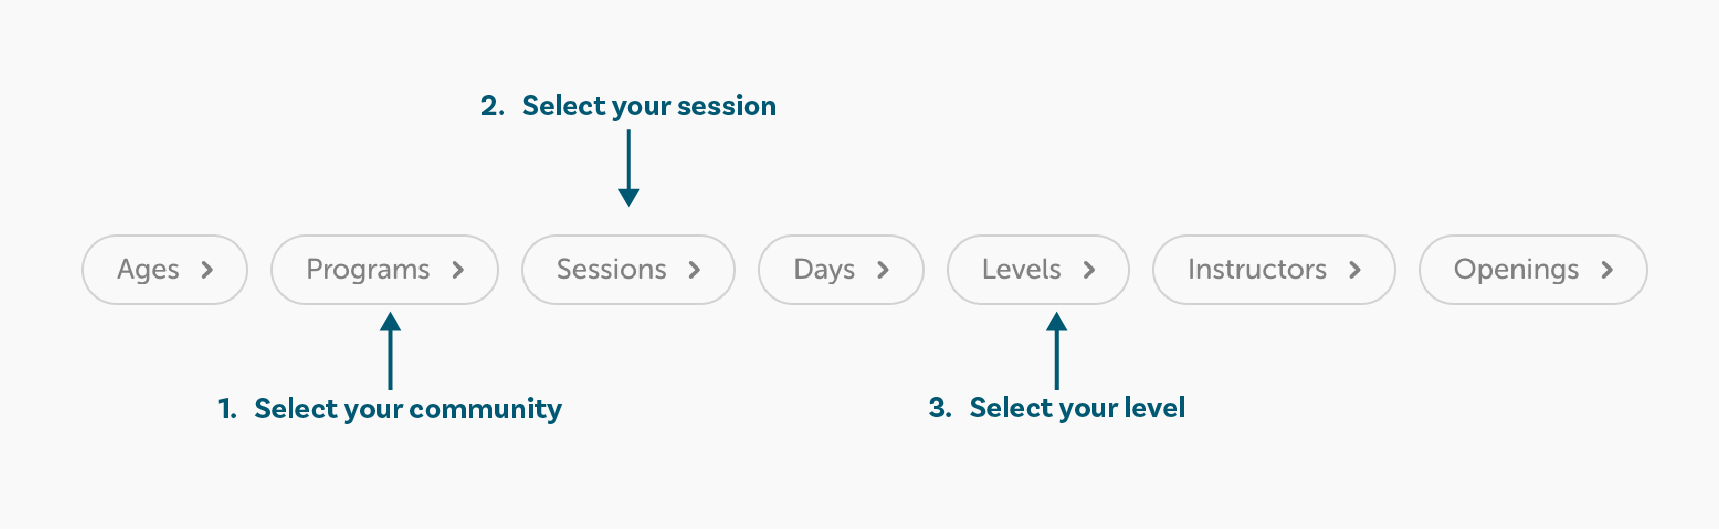Click the down arrow under Select your session
This screenshot has height=529, width=1719.
(629, 168)
